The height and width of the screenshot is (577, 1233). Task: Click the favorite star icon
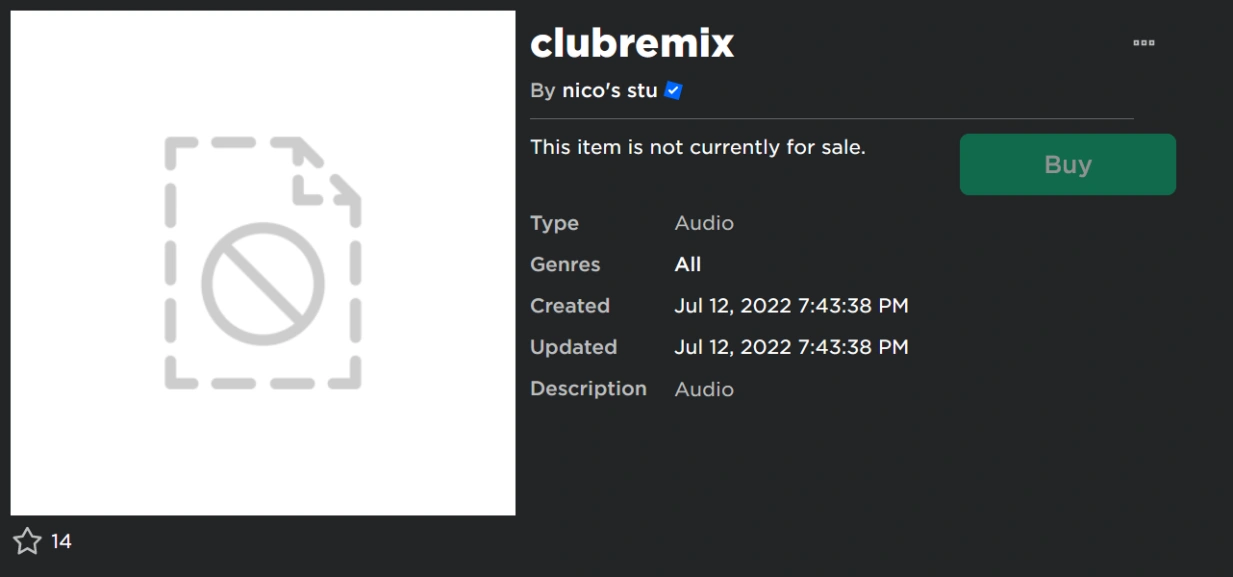click(27, 542)
